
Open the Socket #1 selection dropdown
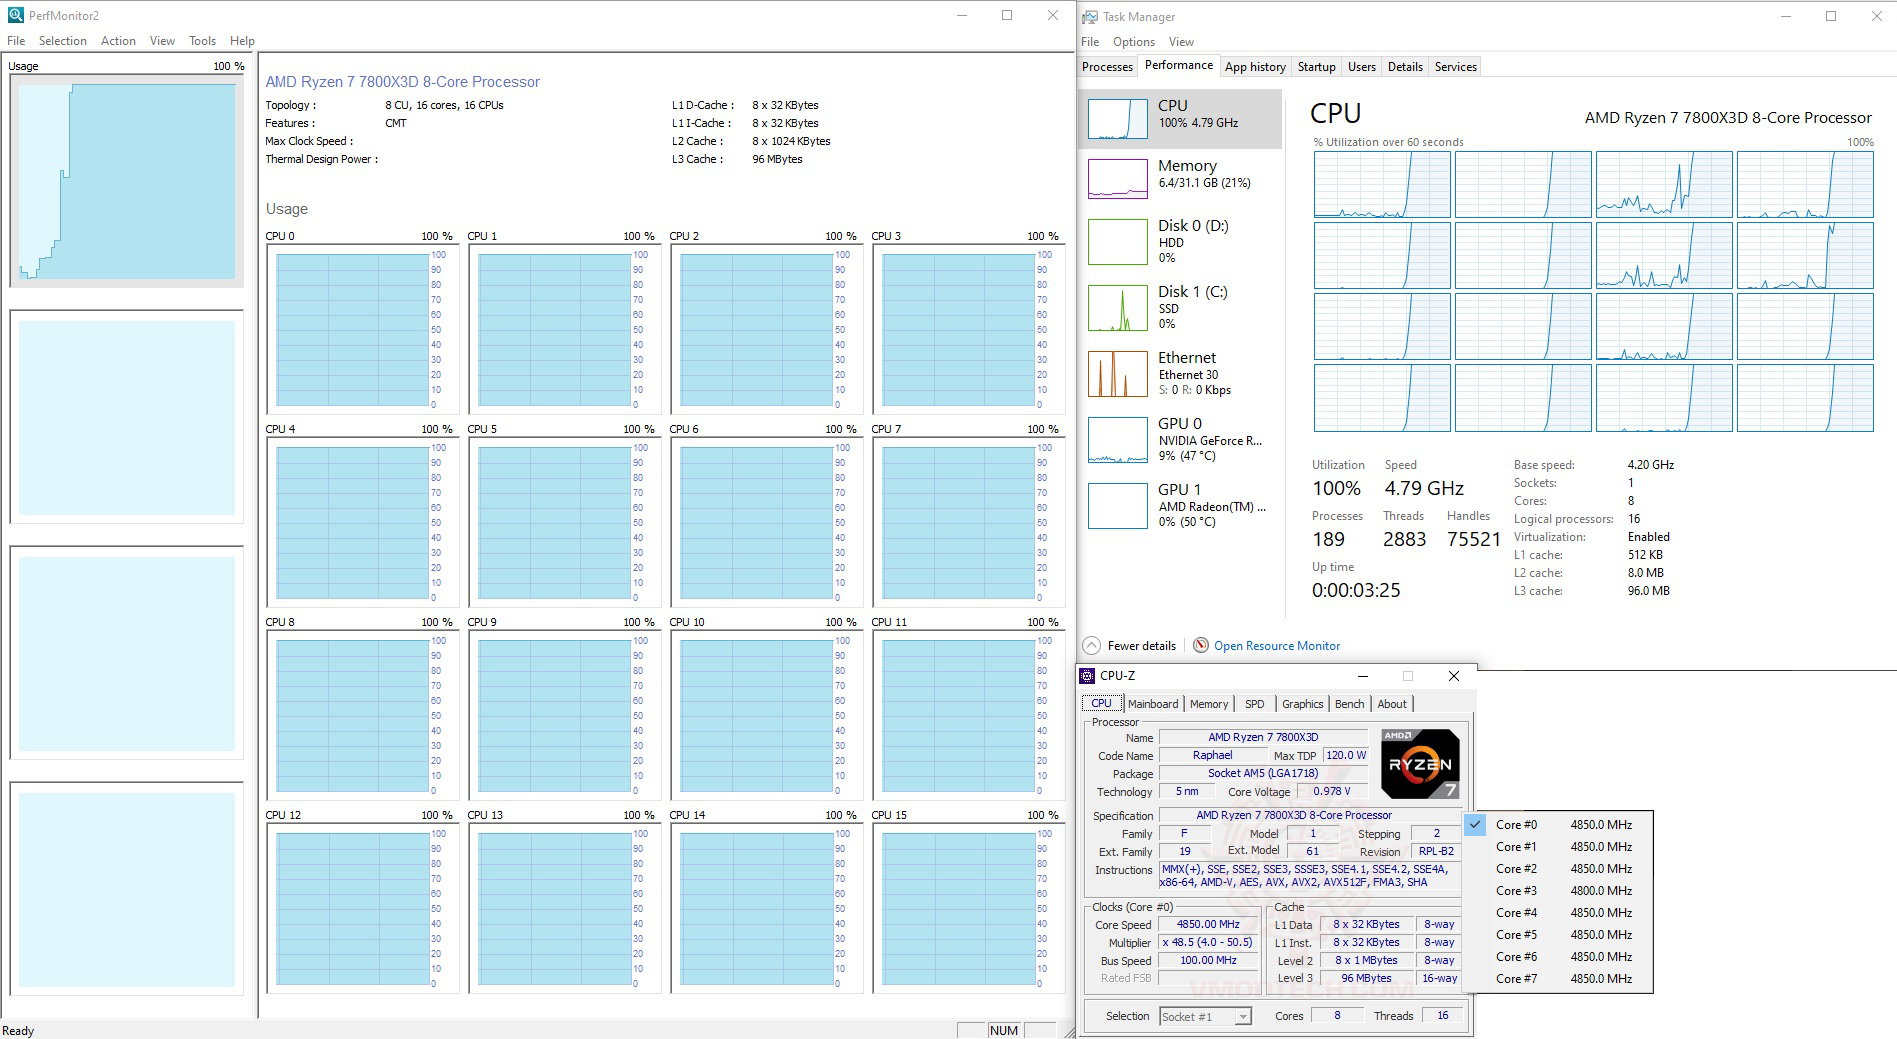pyautogui.click(x=1205, y=1017)
